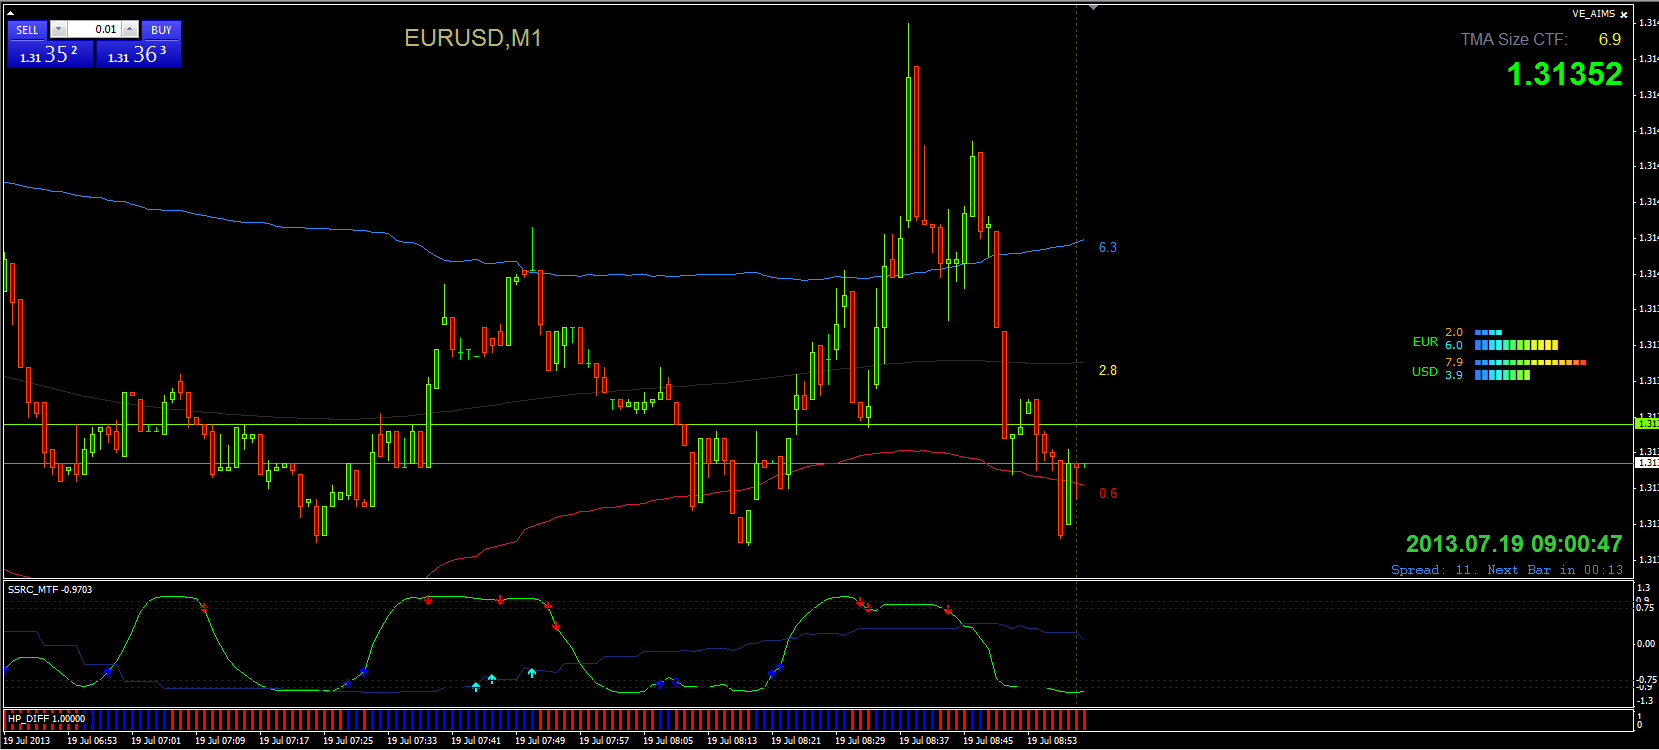Click the HP_DIFF 1.00000 indicator label

46,718
